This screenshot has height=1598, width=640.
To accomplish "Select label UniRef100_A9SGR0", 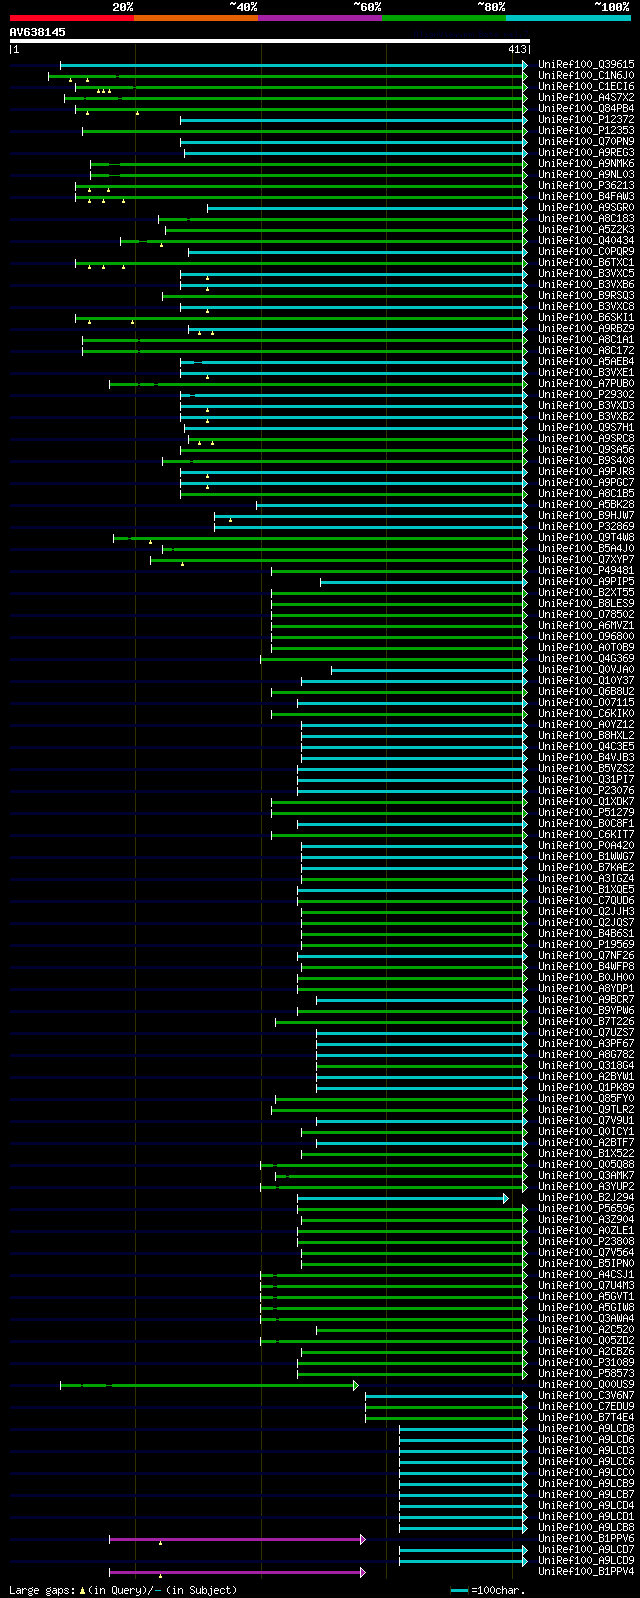I will 586,207.
